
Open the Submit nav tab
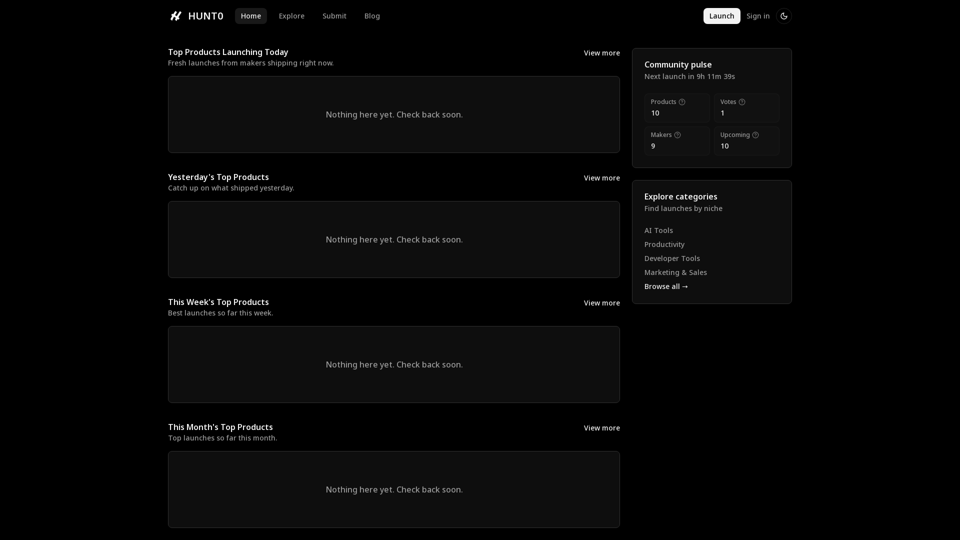(334, 16)
